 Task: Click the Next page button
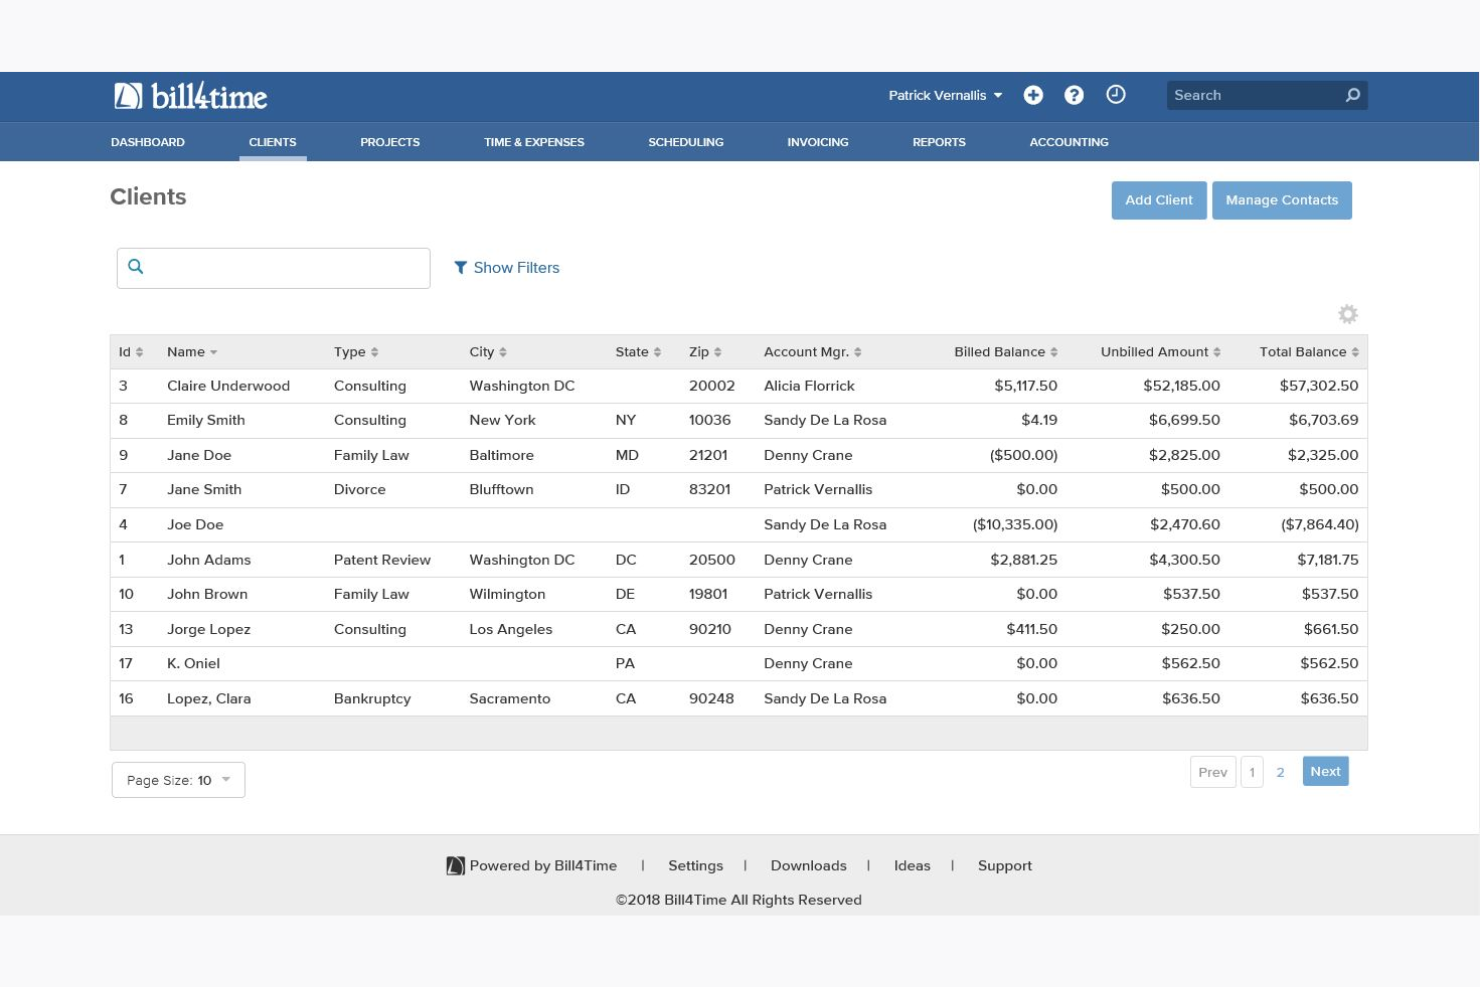[1325, 771]
